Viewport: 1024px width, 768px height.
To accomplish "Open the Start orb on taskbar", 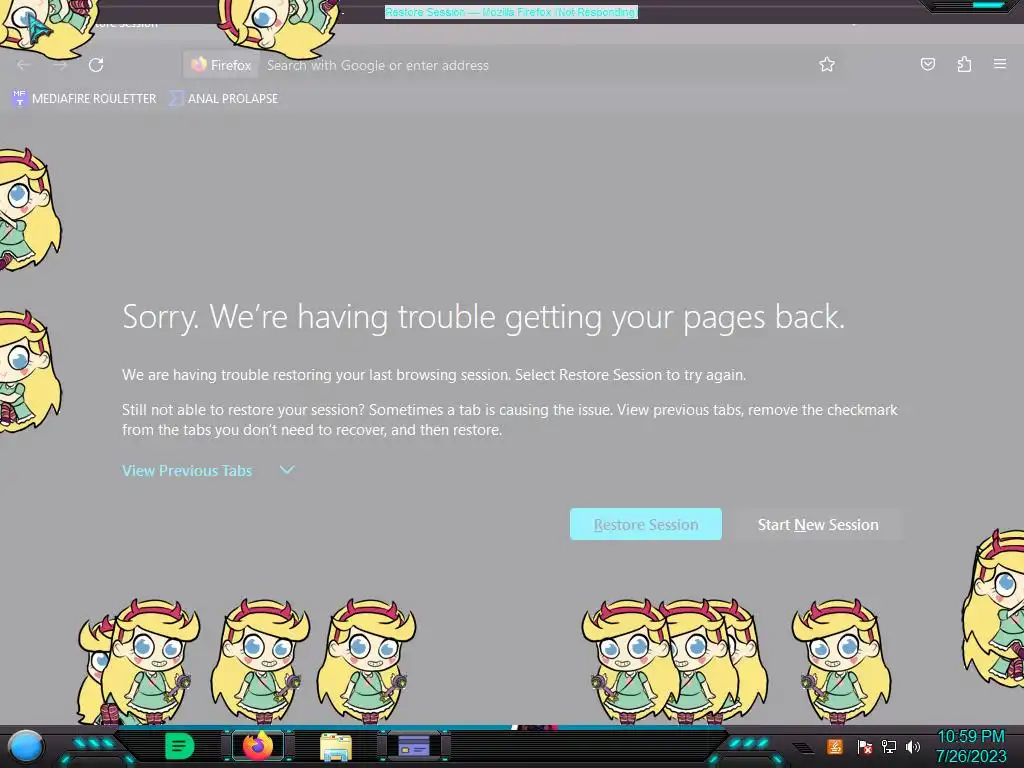I will pos(25,747).
